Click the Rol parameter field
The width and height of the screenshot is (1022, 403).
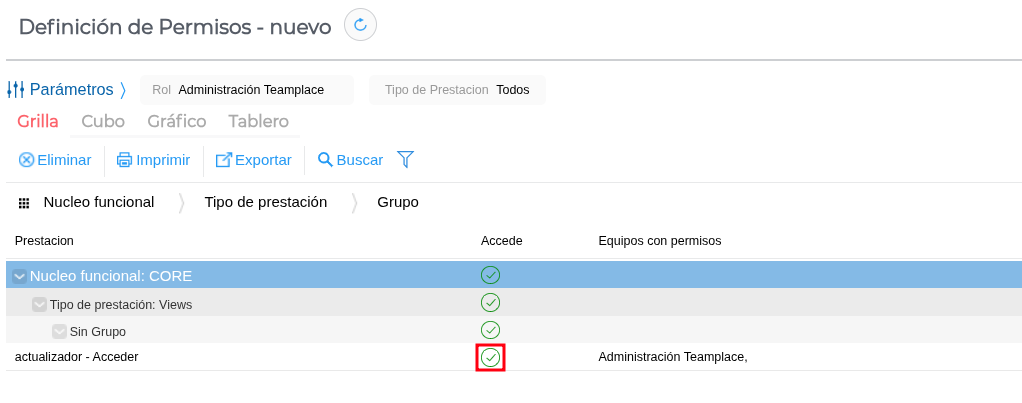[247, 90]
